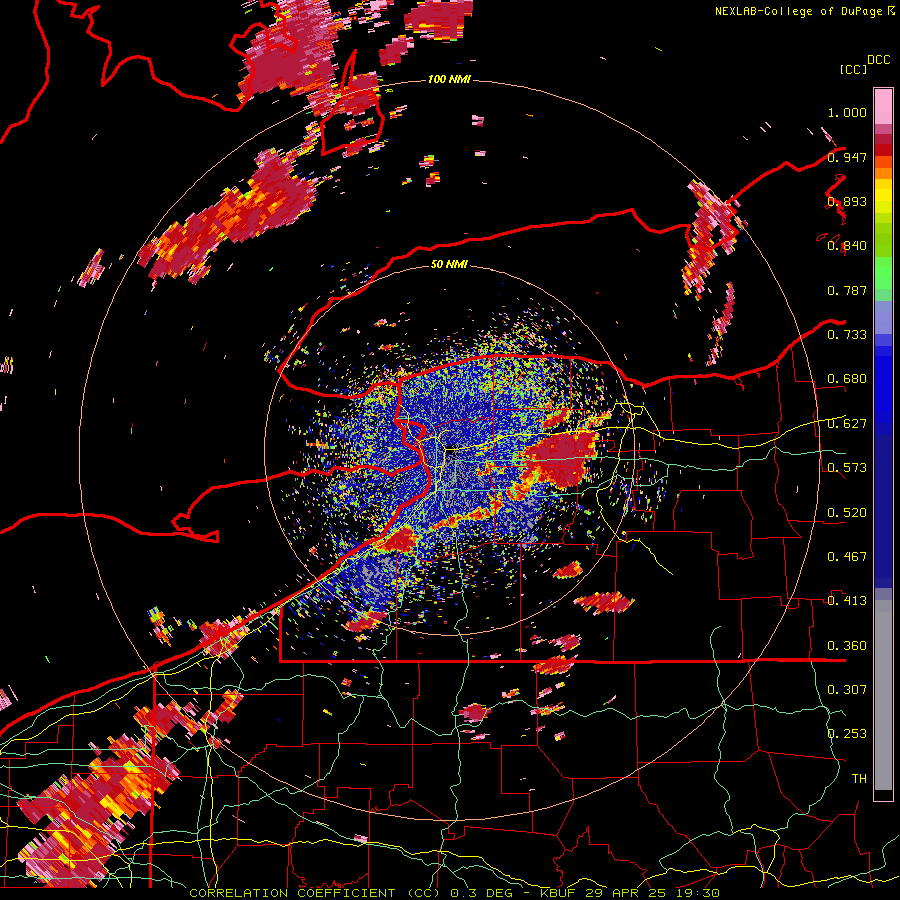
Task: Click the 0.520 color scale value
Action: (x=847, y=513)
